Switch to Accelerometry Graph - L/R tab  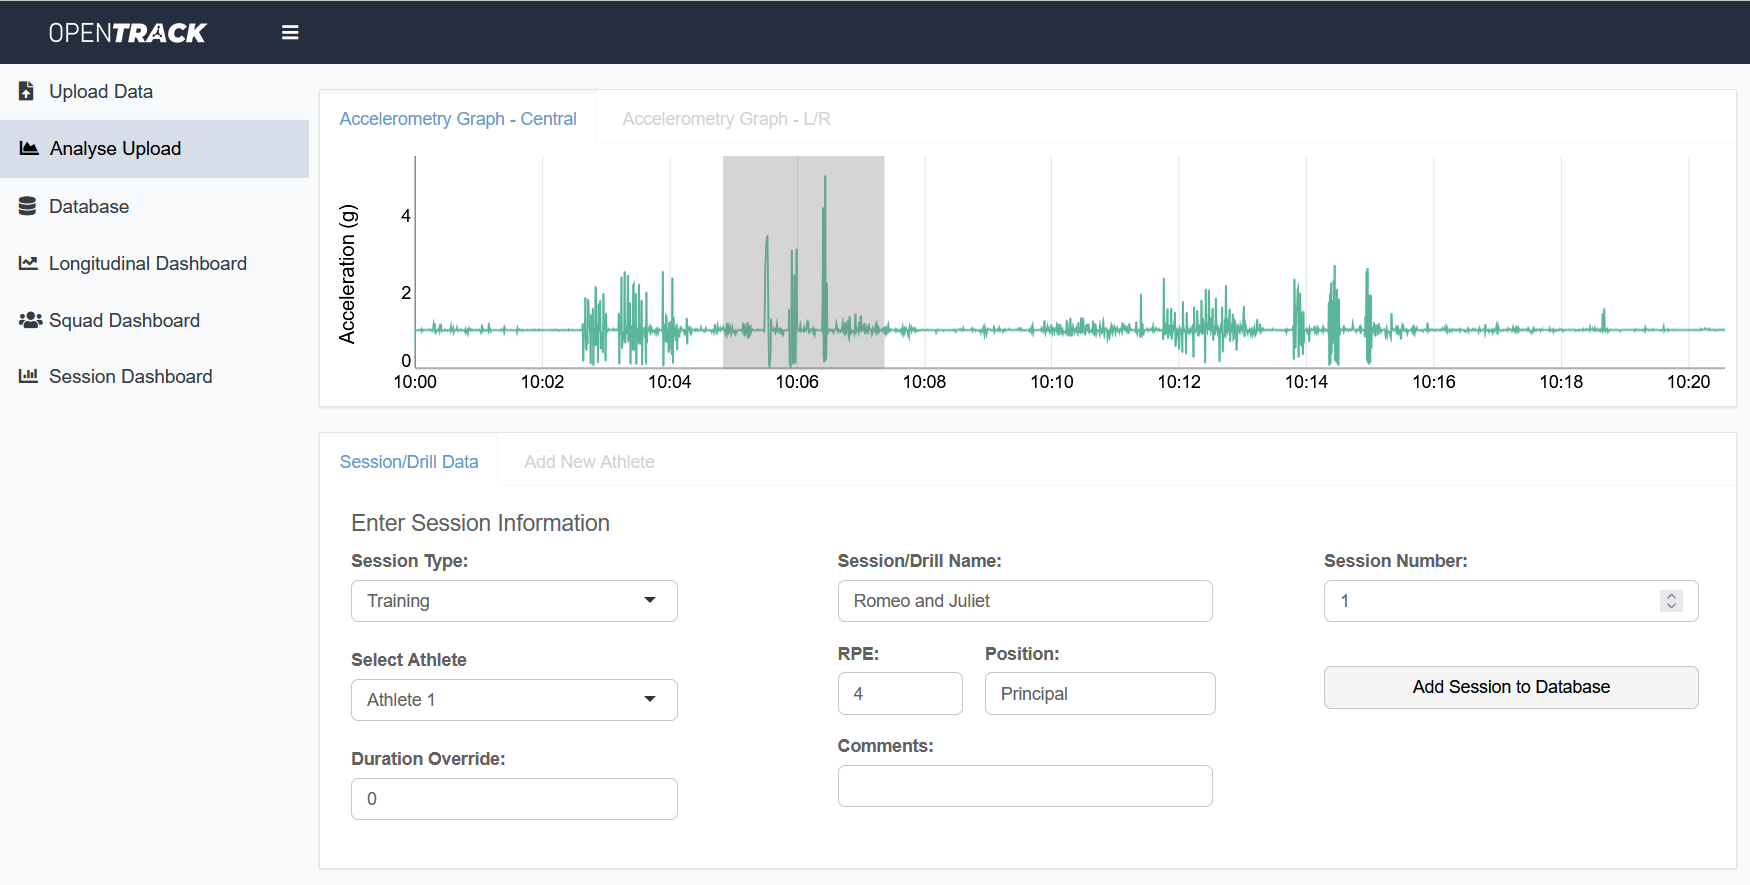coord(726,119)
